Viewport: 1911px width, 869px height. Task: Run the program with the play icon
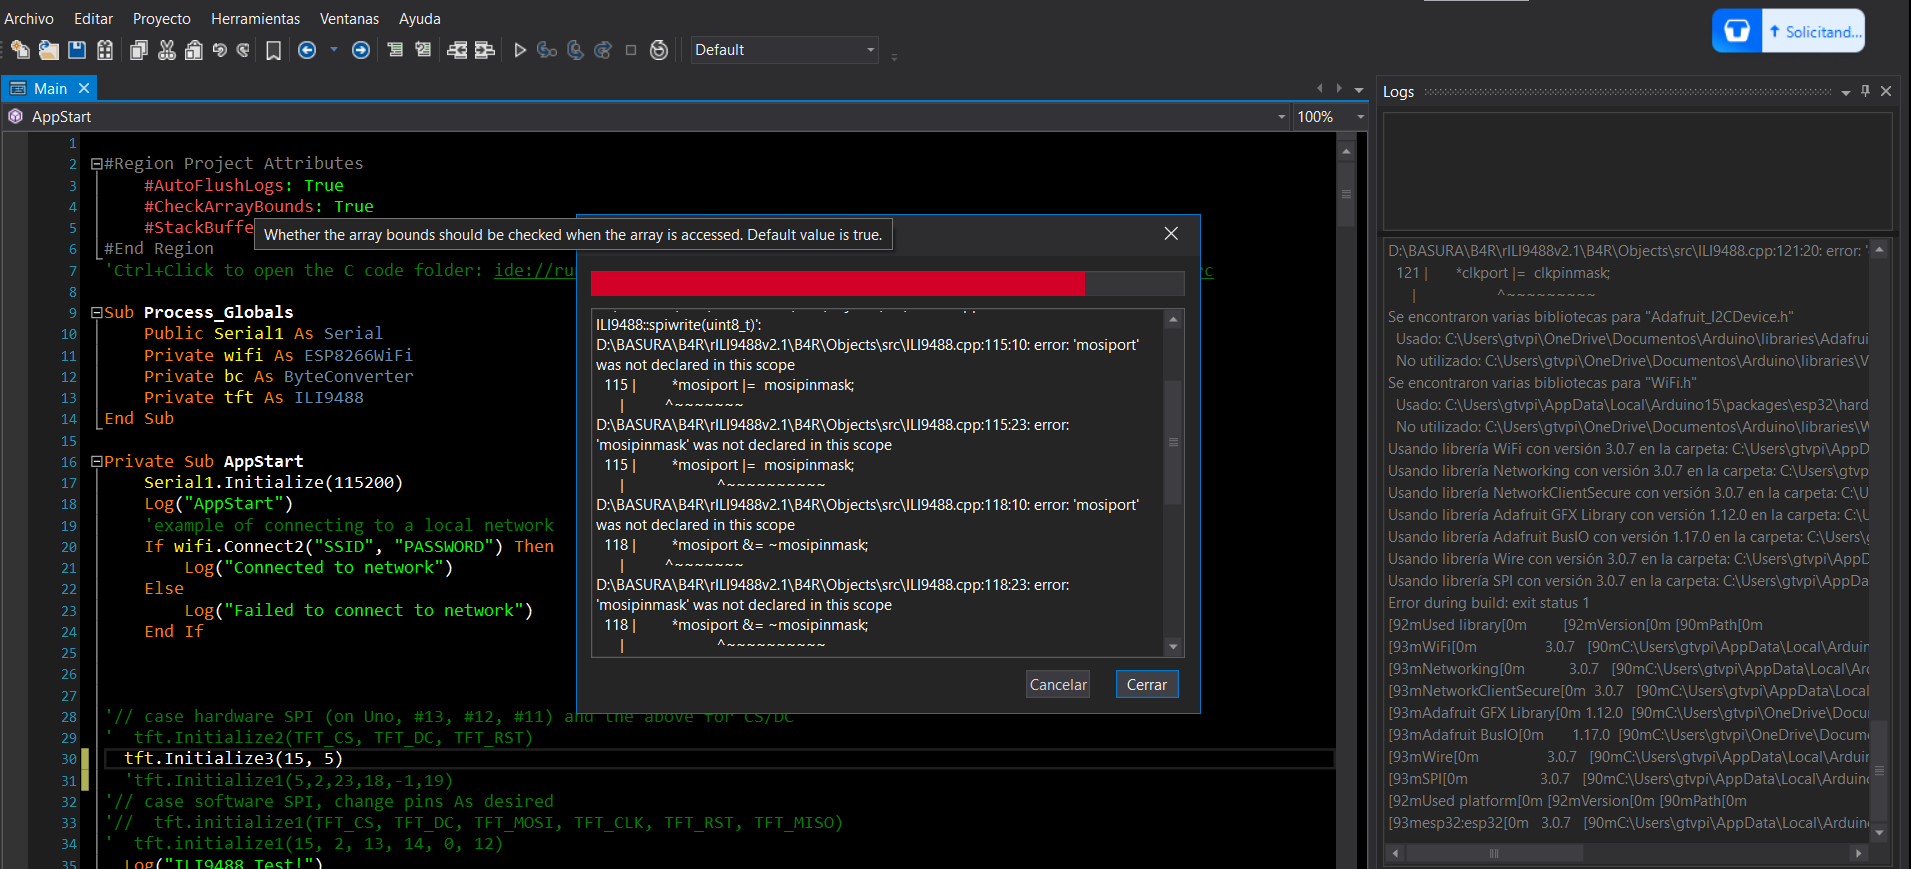(520, 50)
